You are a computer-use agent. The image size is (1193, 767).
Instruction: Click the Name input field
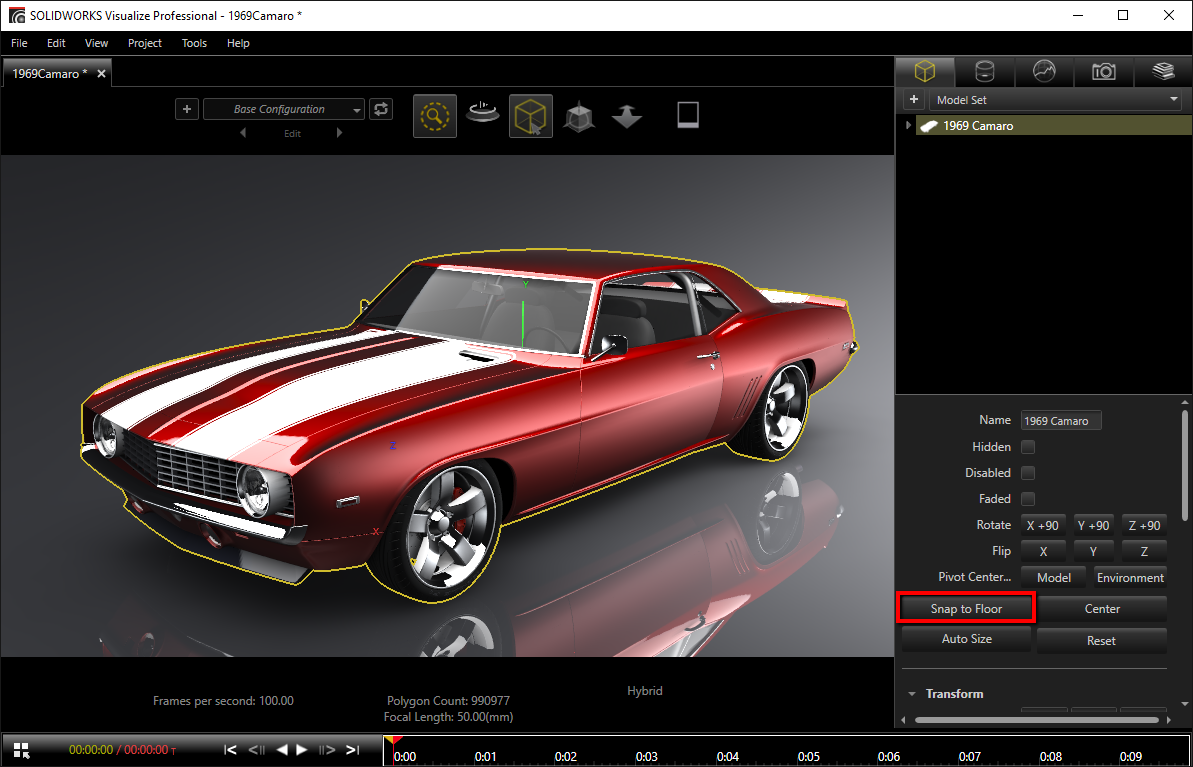pos(1061,420)
